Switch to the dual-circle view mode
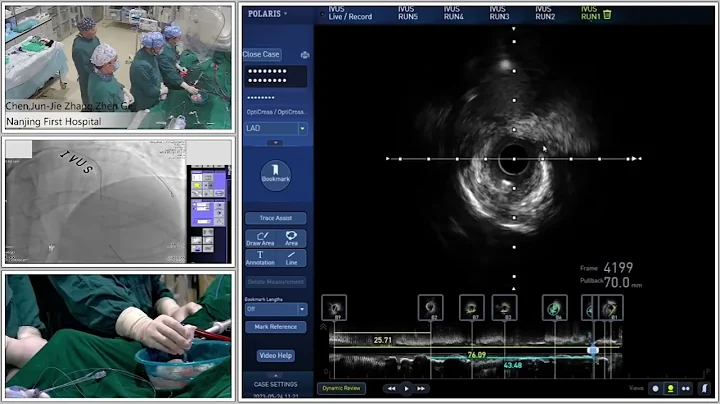This screenshot has width=720, height=404. coord(686,388)
